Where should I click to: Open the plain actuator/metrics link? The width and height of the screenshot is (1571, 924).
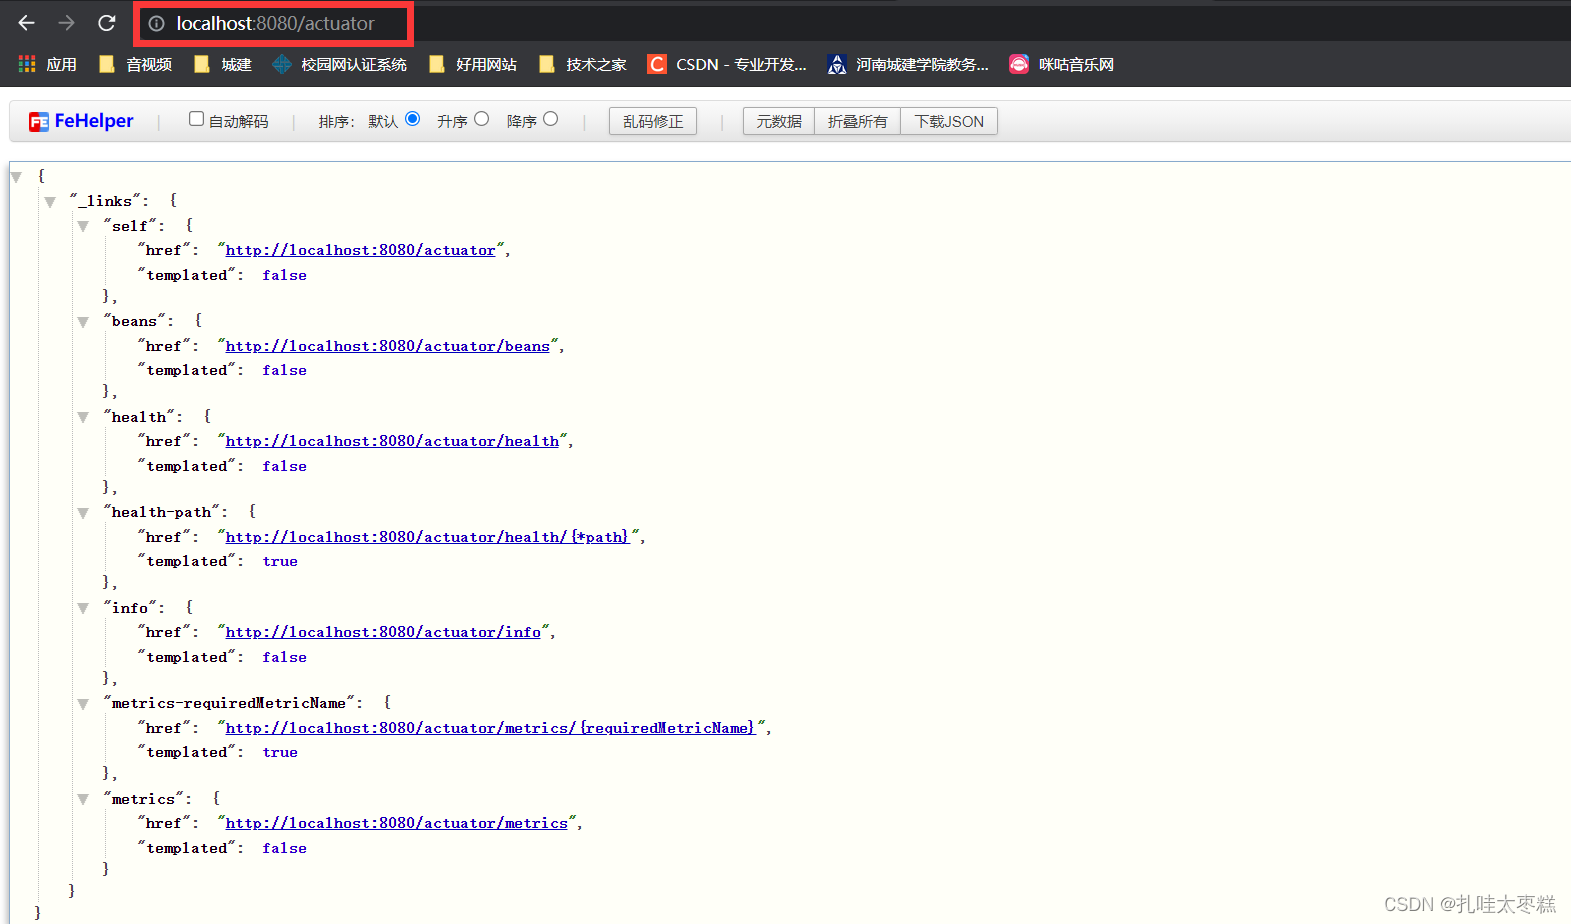click(397, 823)
